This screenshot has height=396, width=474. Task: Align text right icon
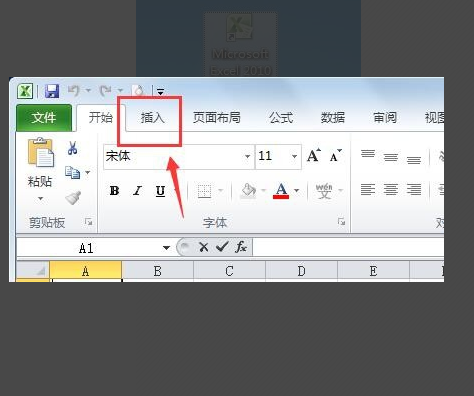414,190
